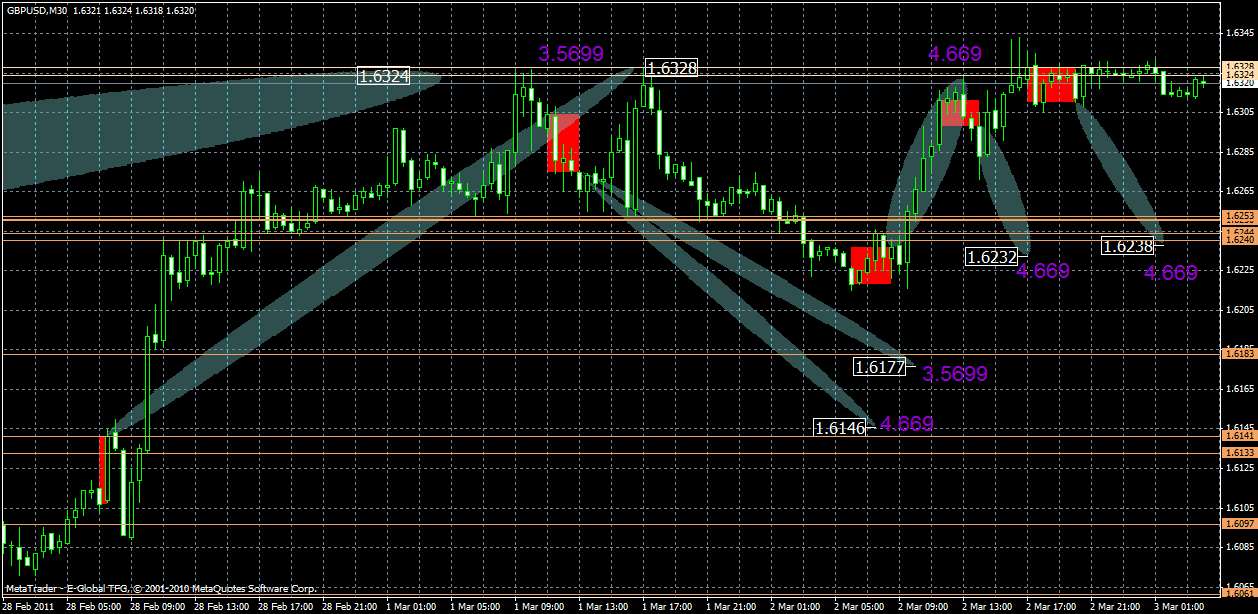Select the purple 4.669 label at top right
Viewport: 1258px width, 614px height.
click(954, 55)
